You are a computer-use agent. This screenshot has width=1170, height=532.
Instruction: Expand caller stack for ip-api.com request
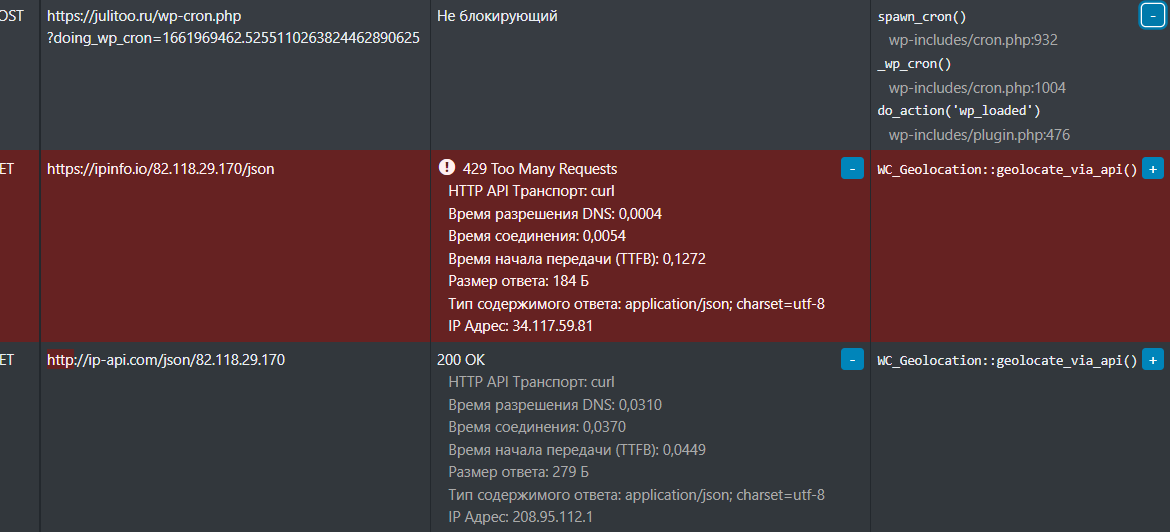[1152, 360]
